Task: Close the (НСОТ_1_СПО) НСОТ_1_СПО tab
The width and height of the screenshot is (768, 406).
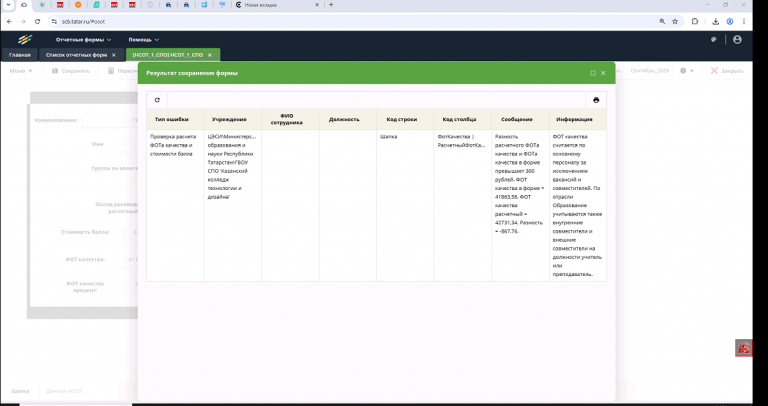Action: click(210, 55)
